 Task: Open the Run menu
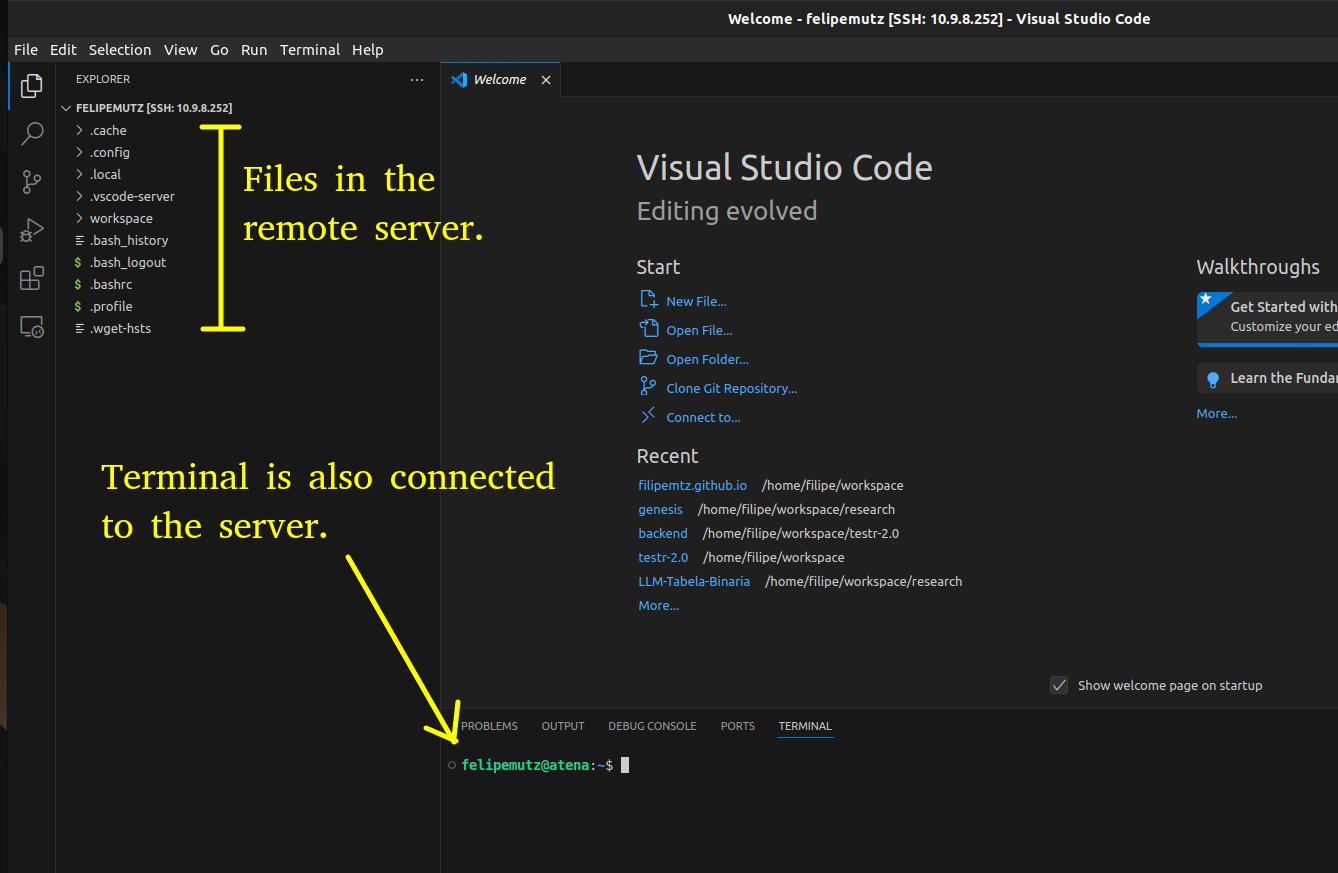point(254,49)
